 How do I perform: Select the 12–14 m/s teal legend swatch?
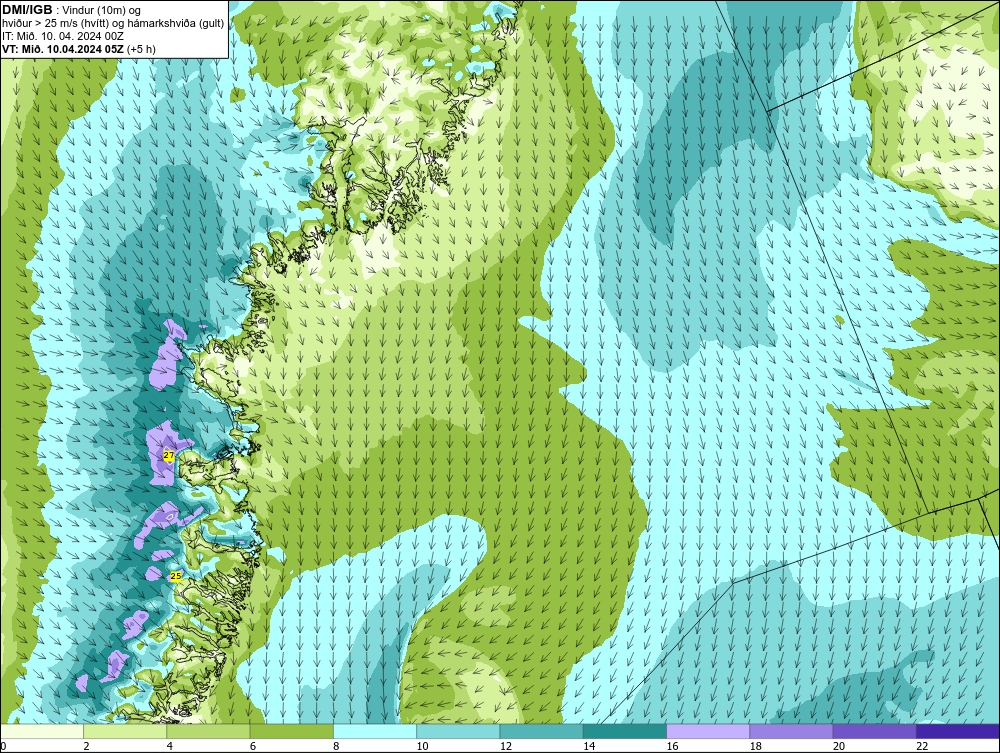tap(541, 731)
